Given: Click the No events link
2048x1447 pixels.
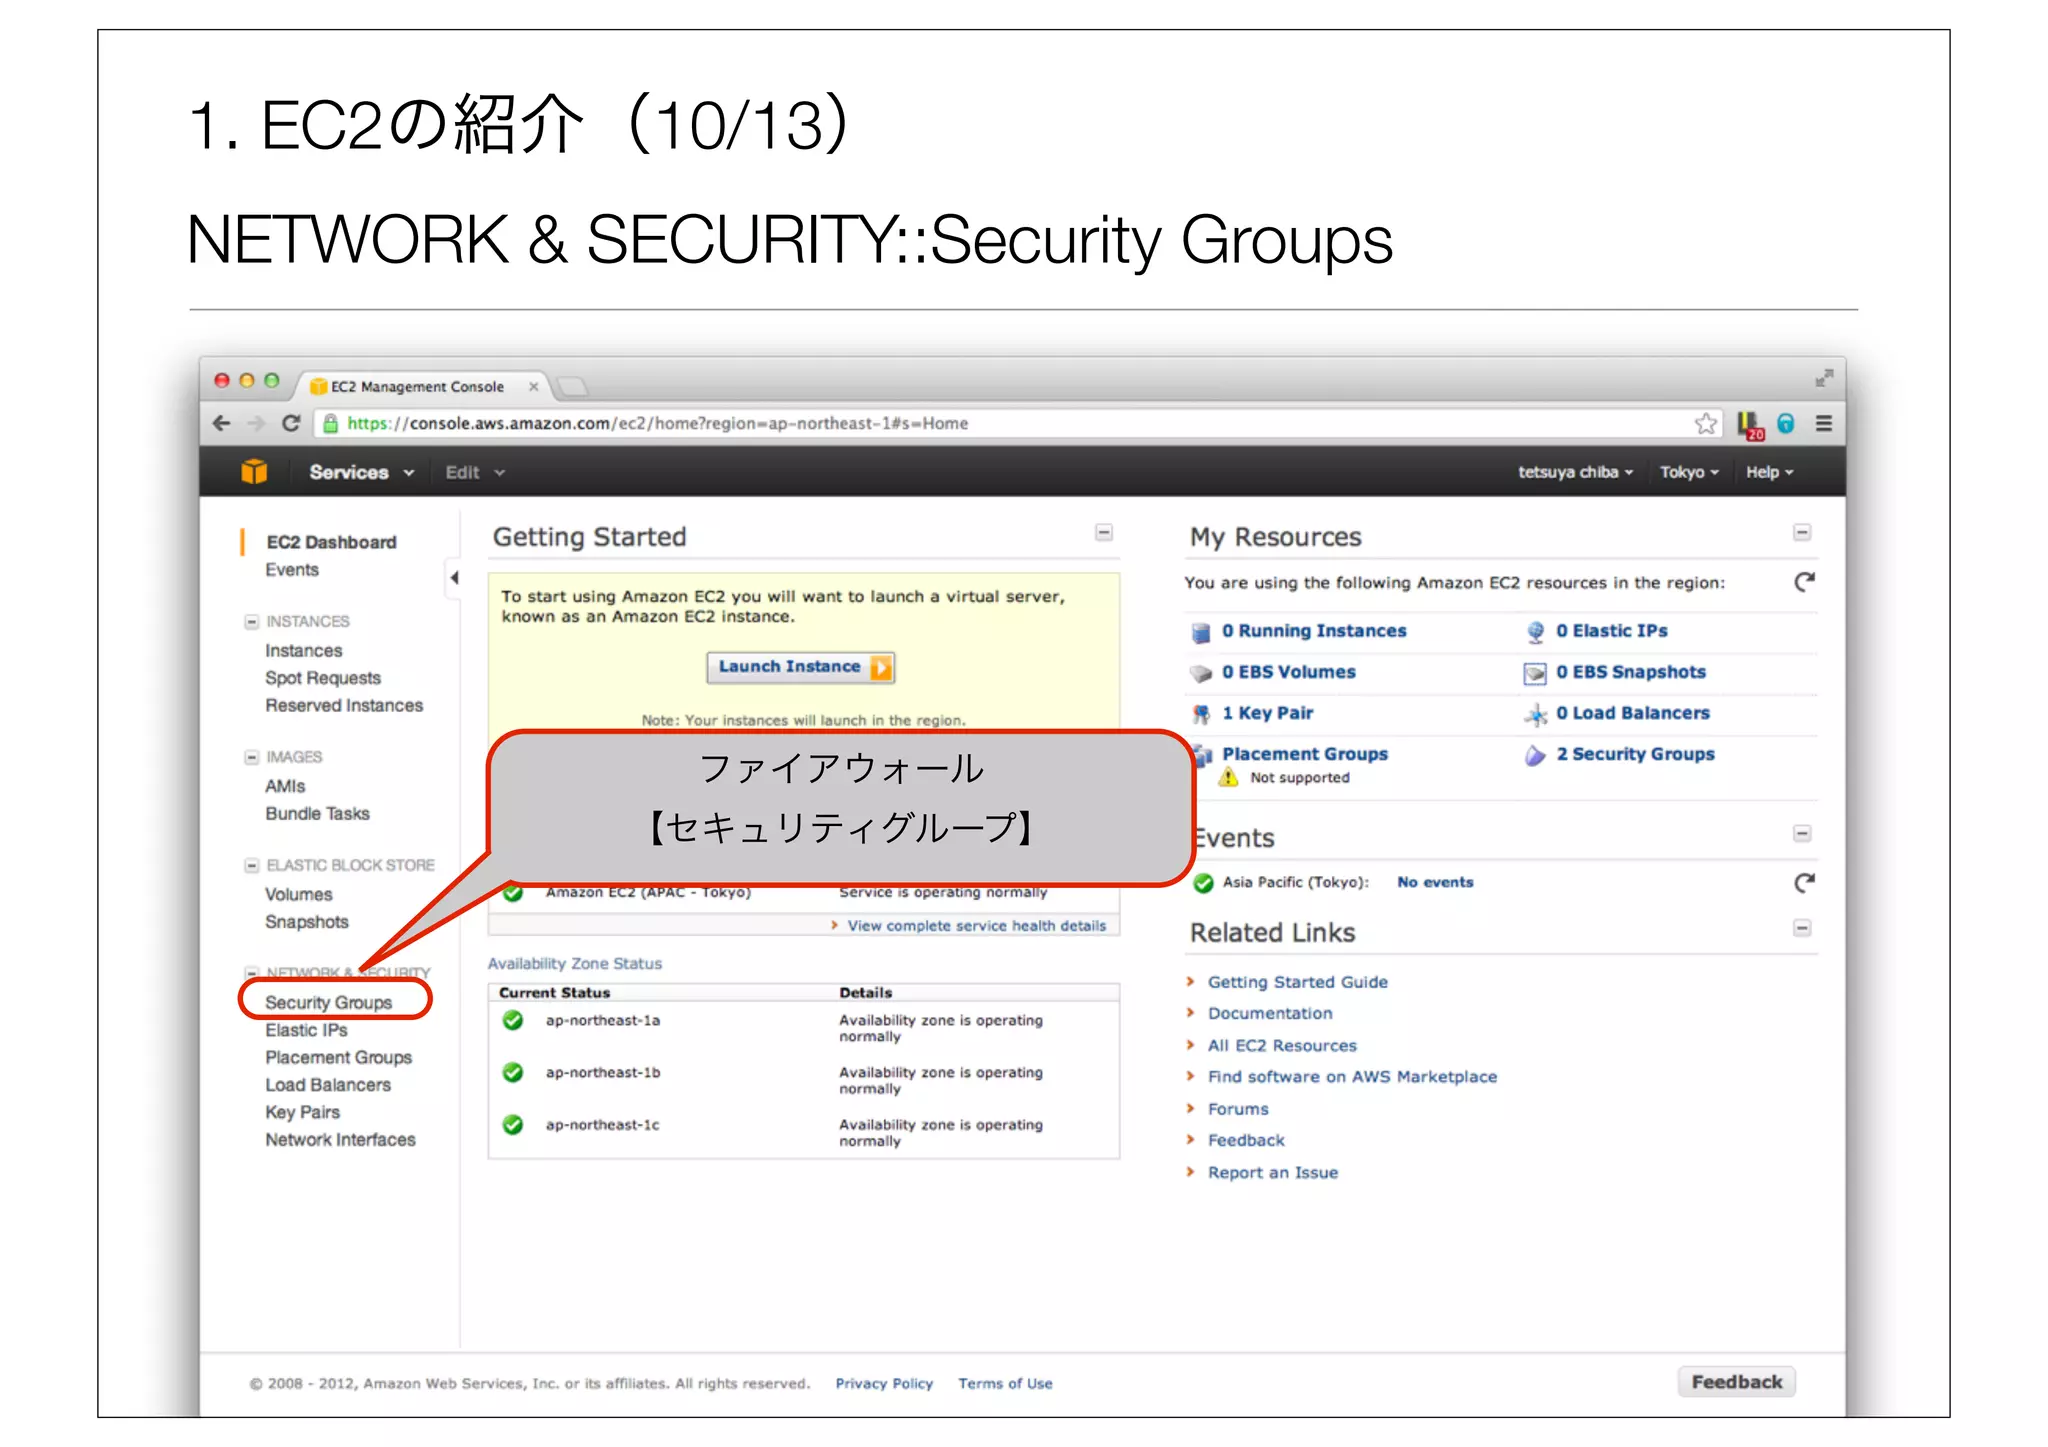Looking at the screenshot, I should [x=1435, y=882].
